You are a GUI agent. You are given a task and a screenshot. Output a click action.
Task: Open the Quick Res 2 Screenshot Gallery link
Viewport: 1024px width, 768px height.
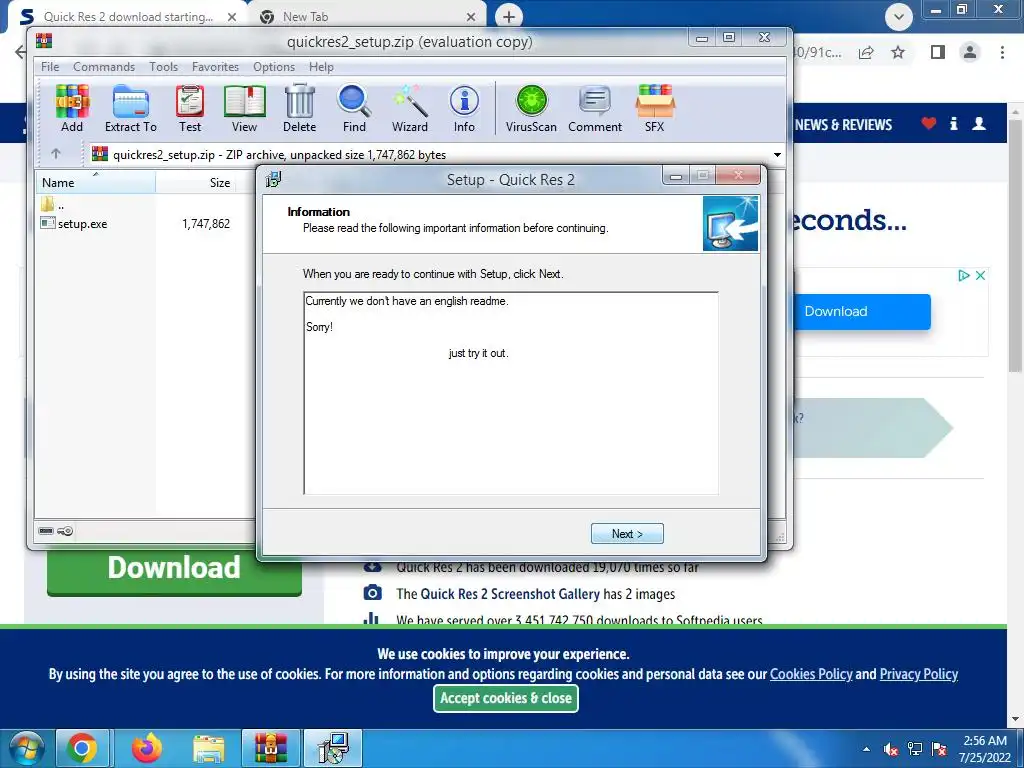click(510, 594)
